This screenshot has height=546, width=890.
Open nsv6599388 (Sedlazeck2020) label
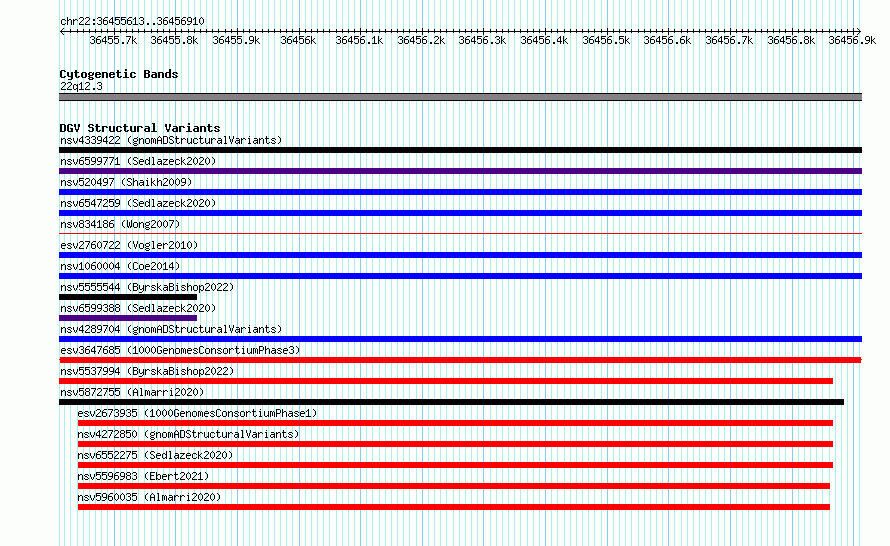pos(138,308)
